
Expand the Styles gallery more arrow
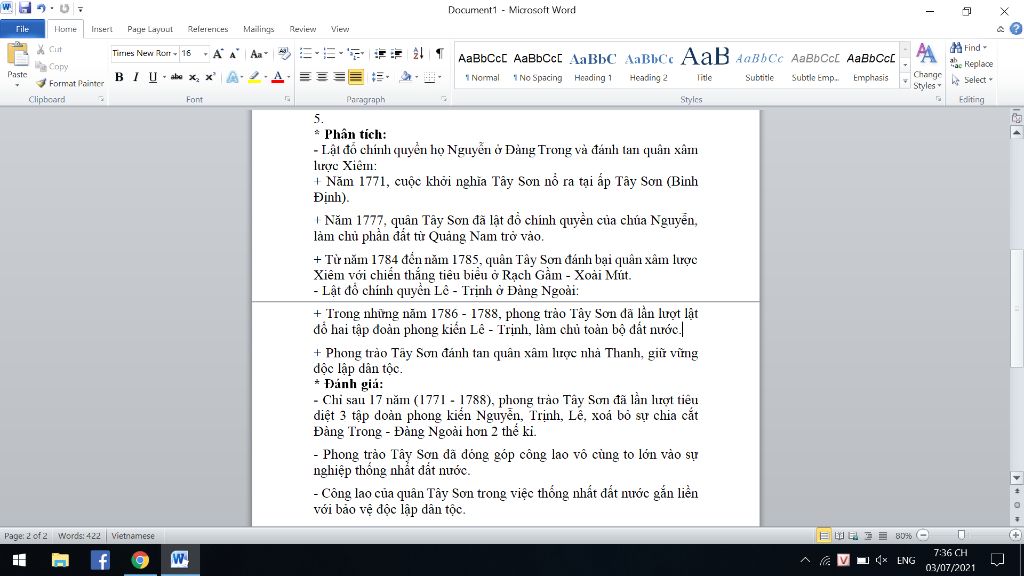coord(905,82)
